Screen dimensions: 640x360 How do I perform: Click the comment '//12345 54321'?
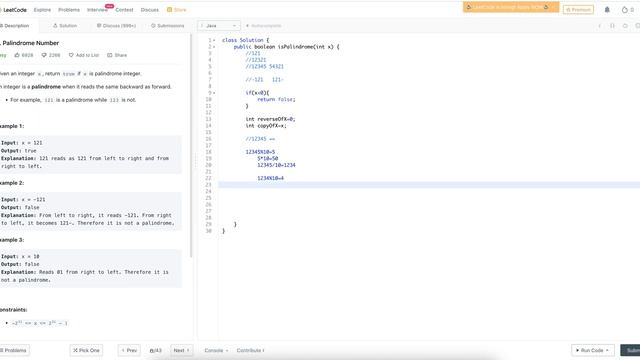point(264,67)
